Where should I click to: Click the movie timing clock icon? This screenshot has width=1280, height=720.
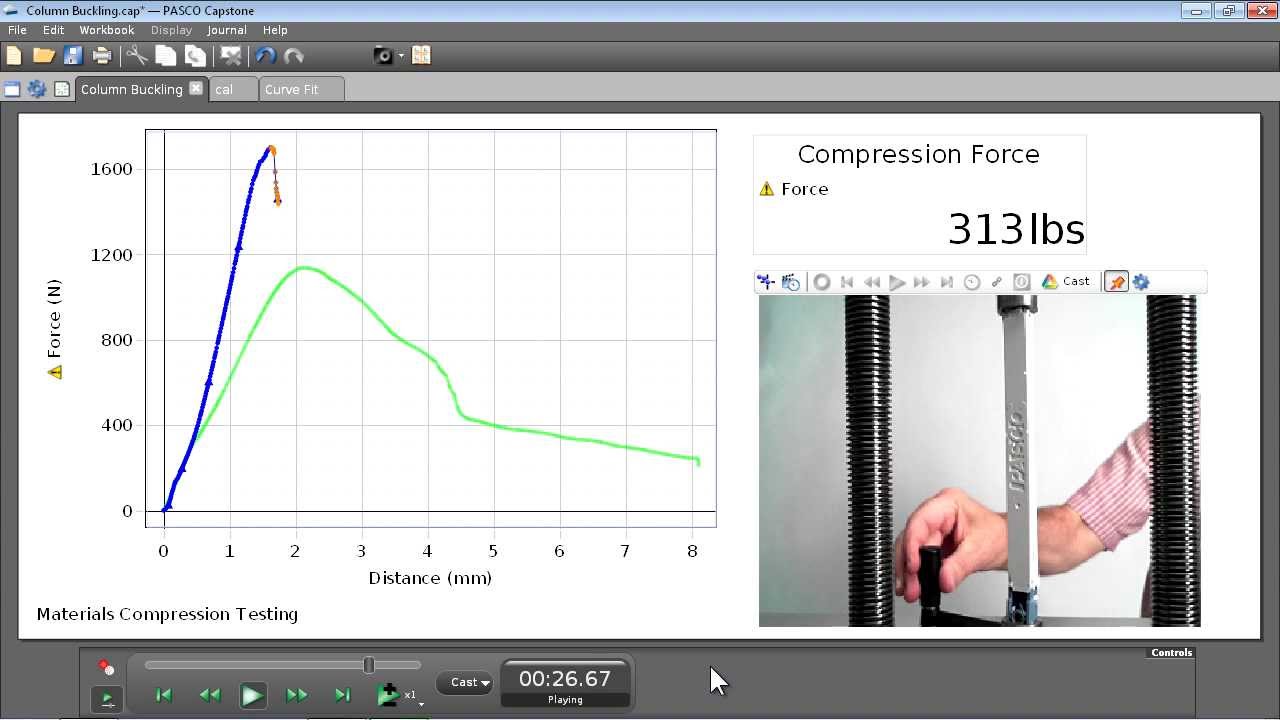[x=791, y=282]
